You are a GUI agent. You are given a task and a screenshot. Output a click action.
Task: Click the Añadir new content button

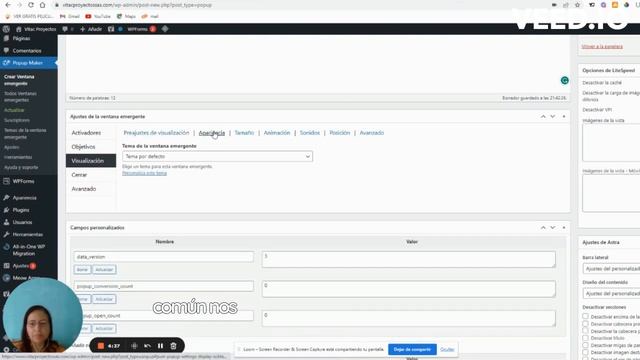click(x=91, y=29)
